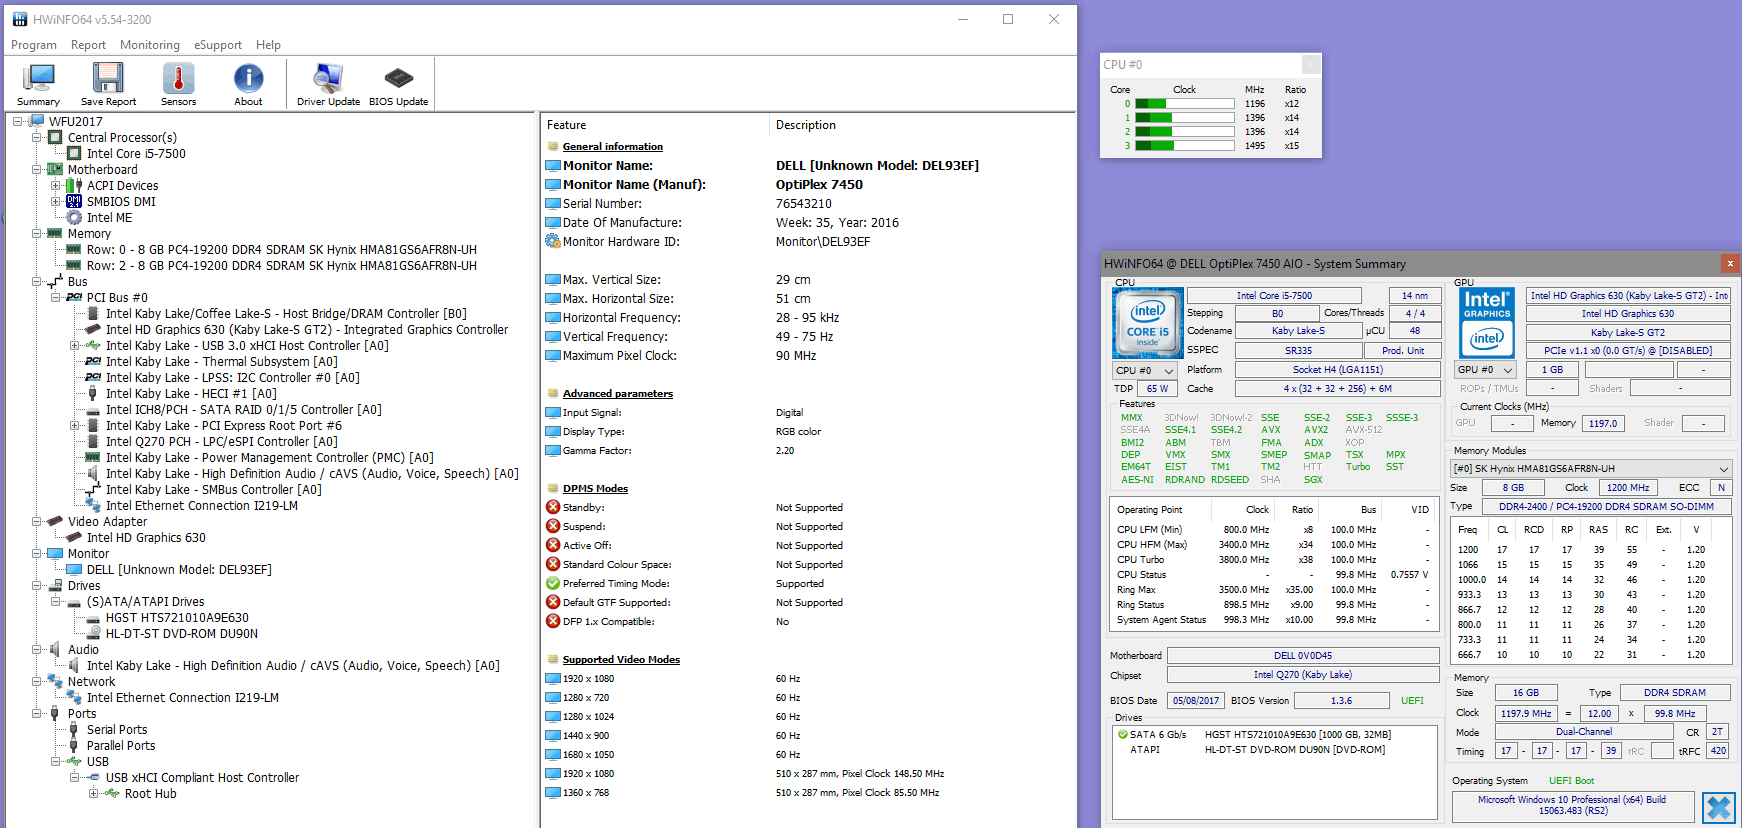Open the CPU #0 selector dropdown
The image size is (1742, 828).
tap(1145, 371)
